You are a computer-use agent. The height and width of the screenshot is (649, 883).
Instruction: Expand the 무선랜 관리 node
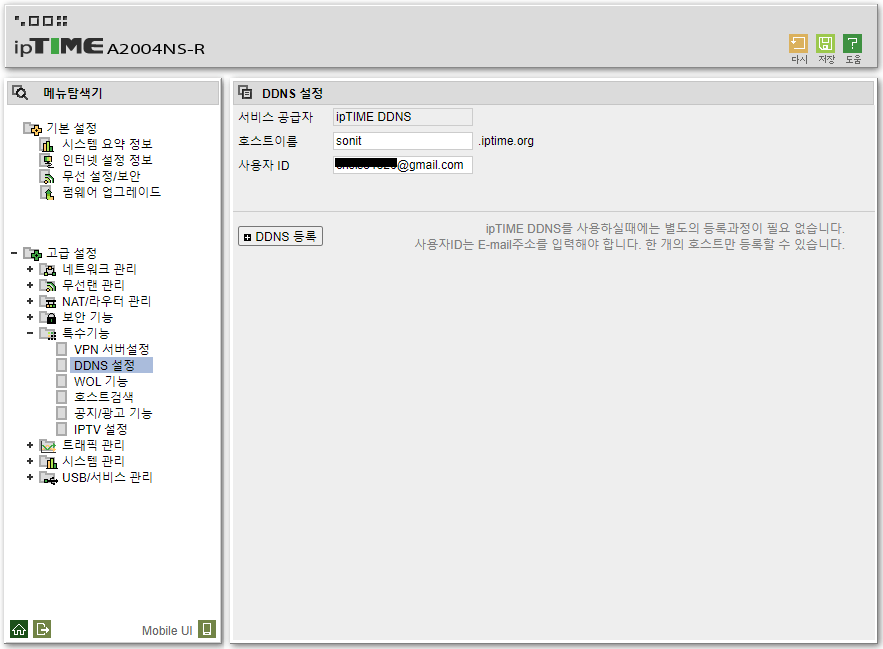click(30, 286)
